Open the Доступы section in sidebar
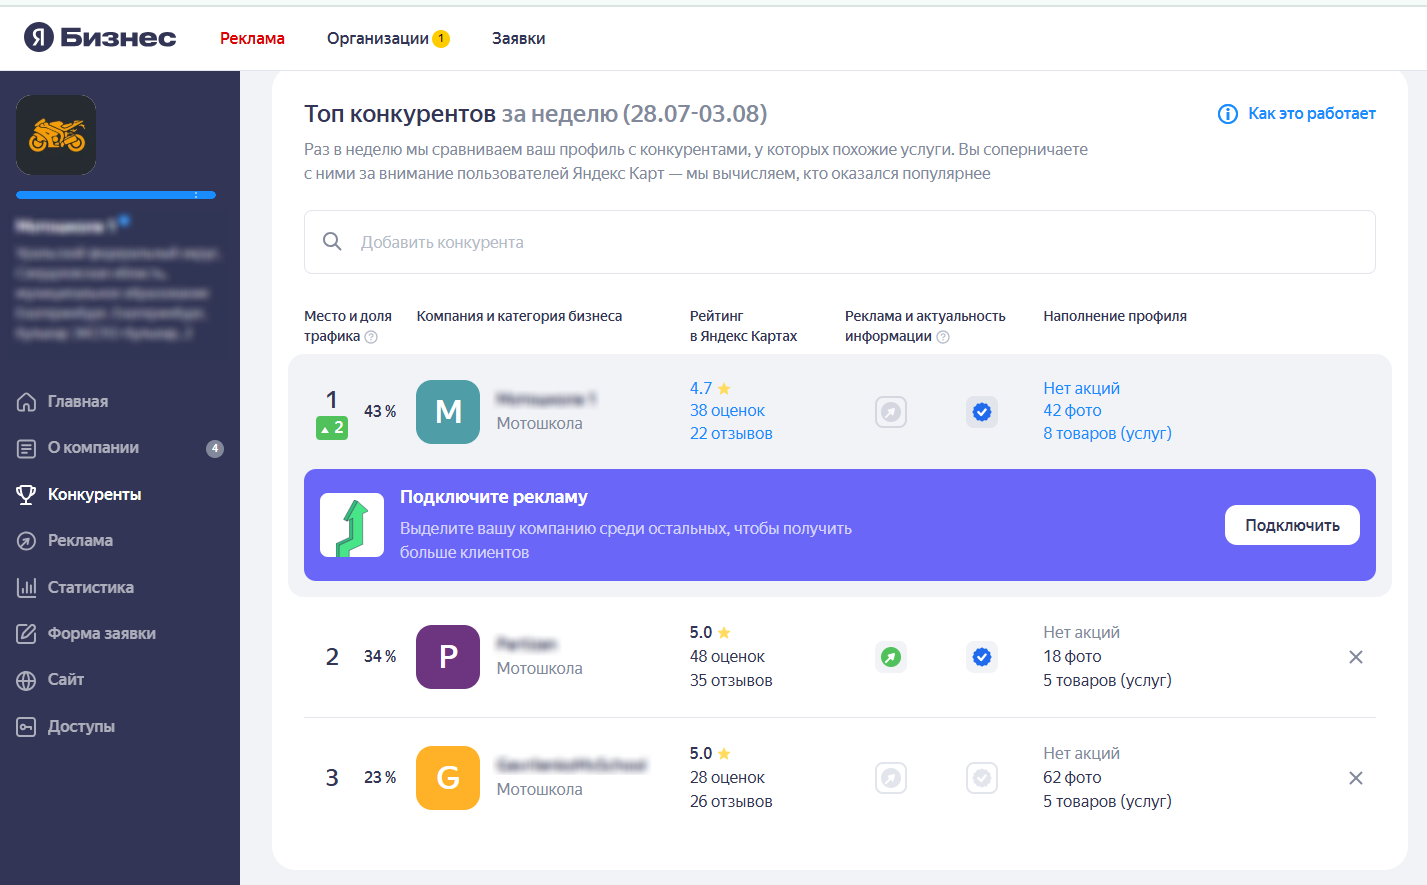Screen dimensions: 1427x885 click(80, 726)
